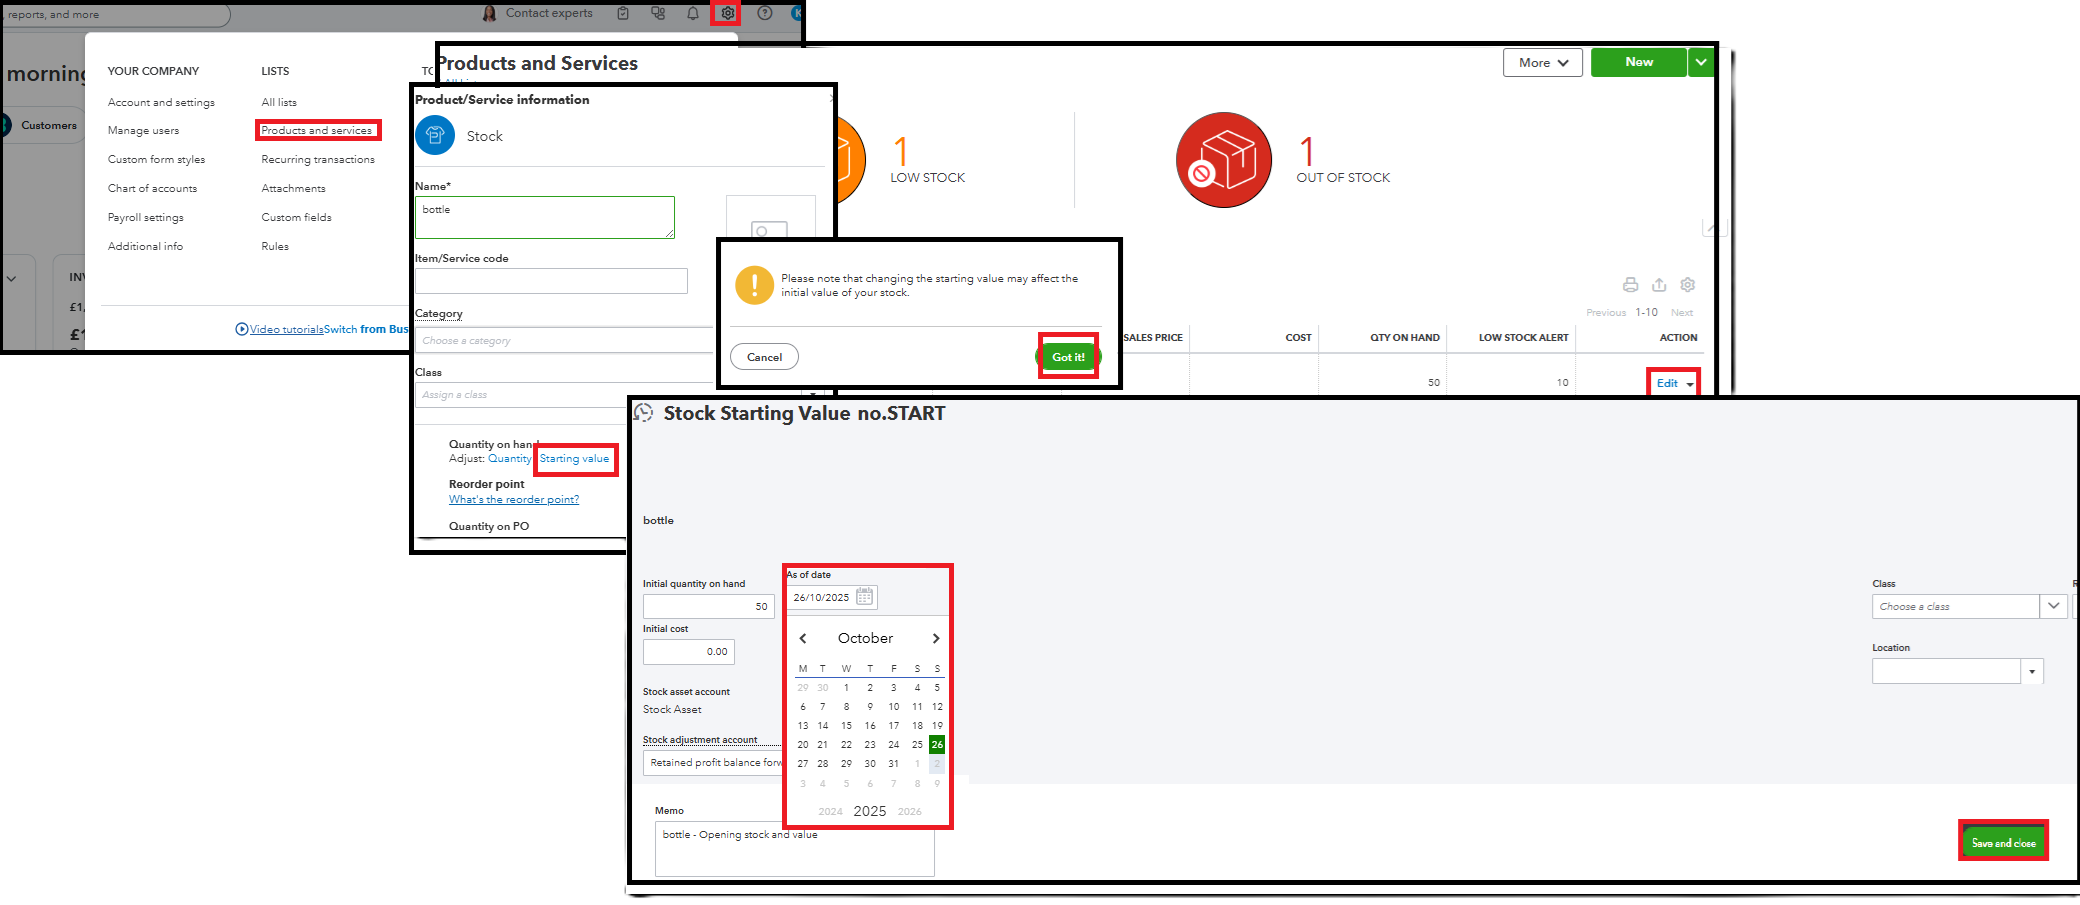Click the devices icon beside the bell
The height and width of the screenshot is (905, 2080).
tap(658, 13)
